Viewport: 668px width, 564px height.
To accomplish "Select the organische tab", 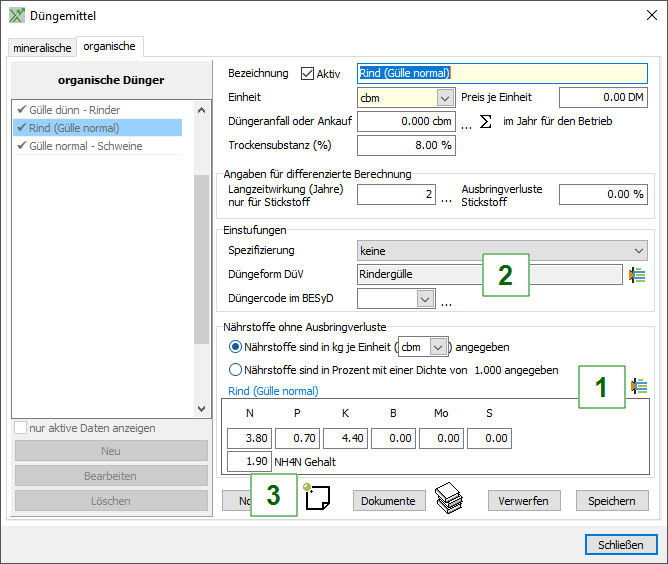I will [x=112, y=46].
